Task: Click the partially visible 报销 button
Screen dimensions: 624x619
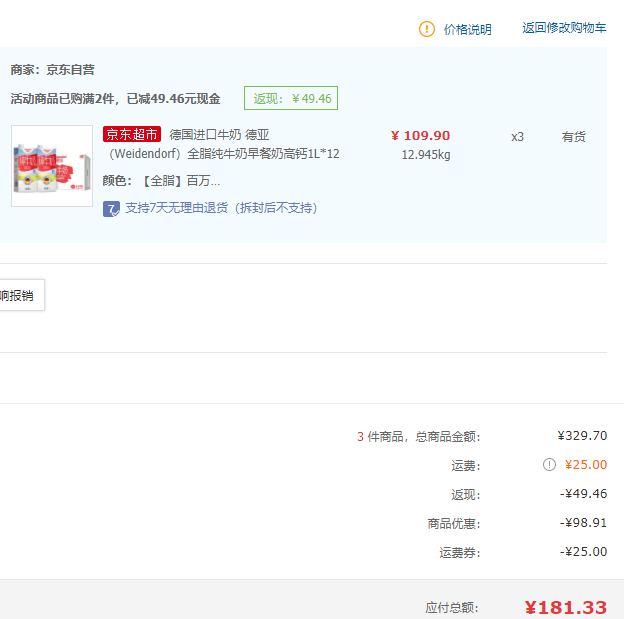Action: [21, 295]
